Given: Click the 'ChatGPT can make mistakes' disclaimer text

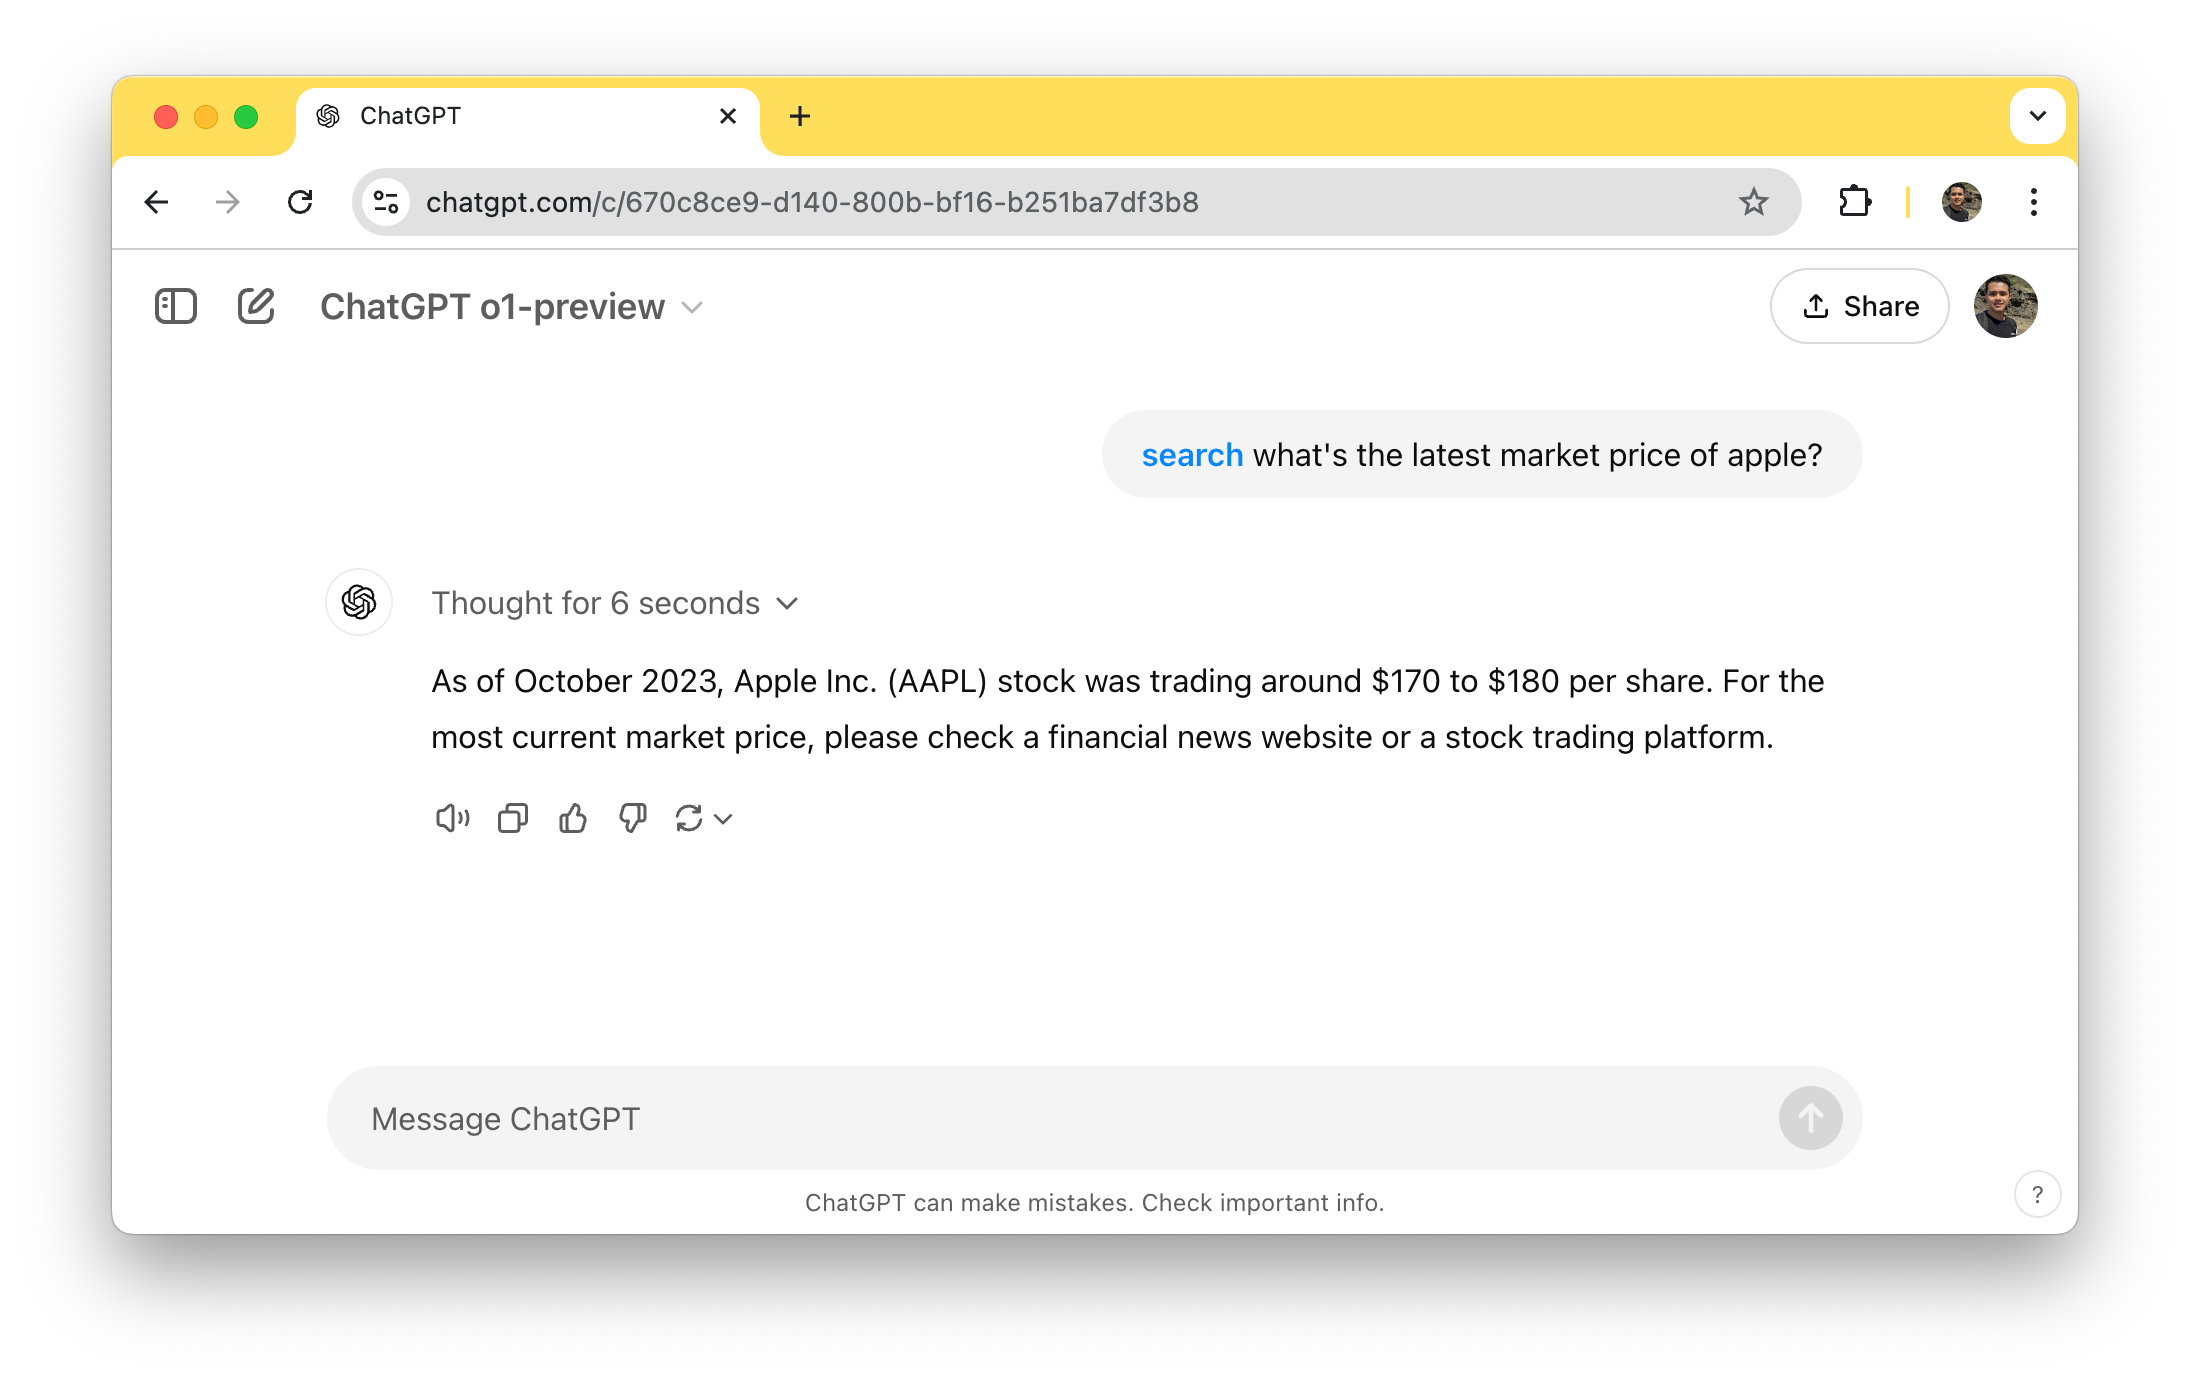Looking at the screenshot, I should 1094,1203.
